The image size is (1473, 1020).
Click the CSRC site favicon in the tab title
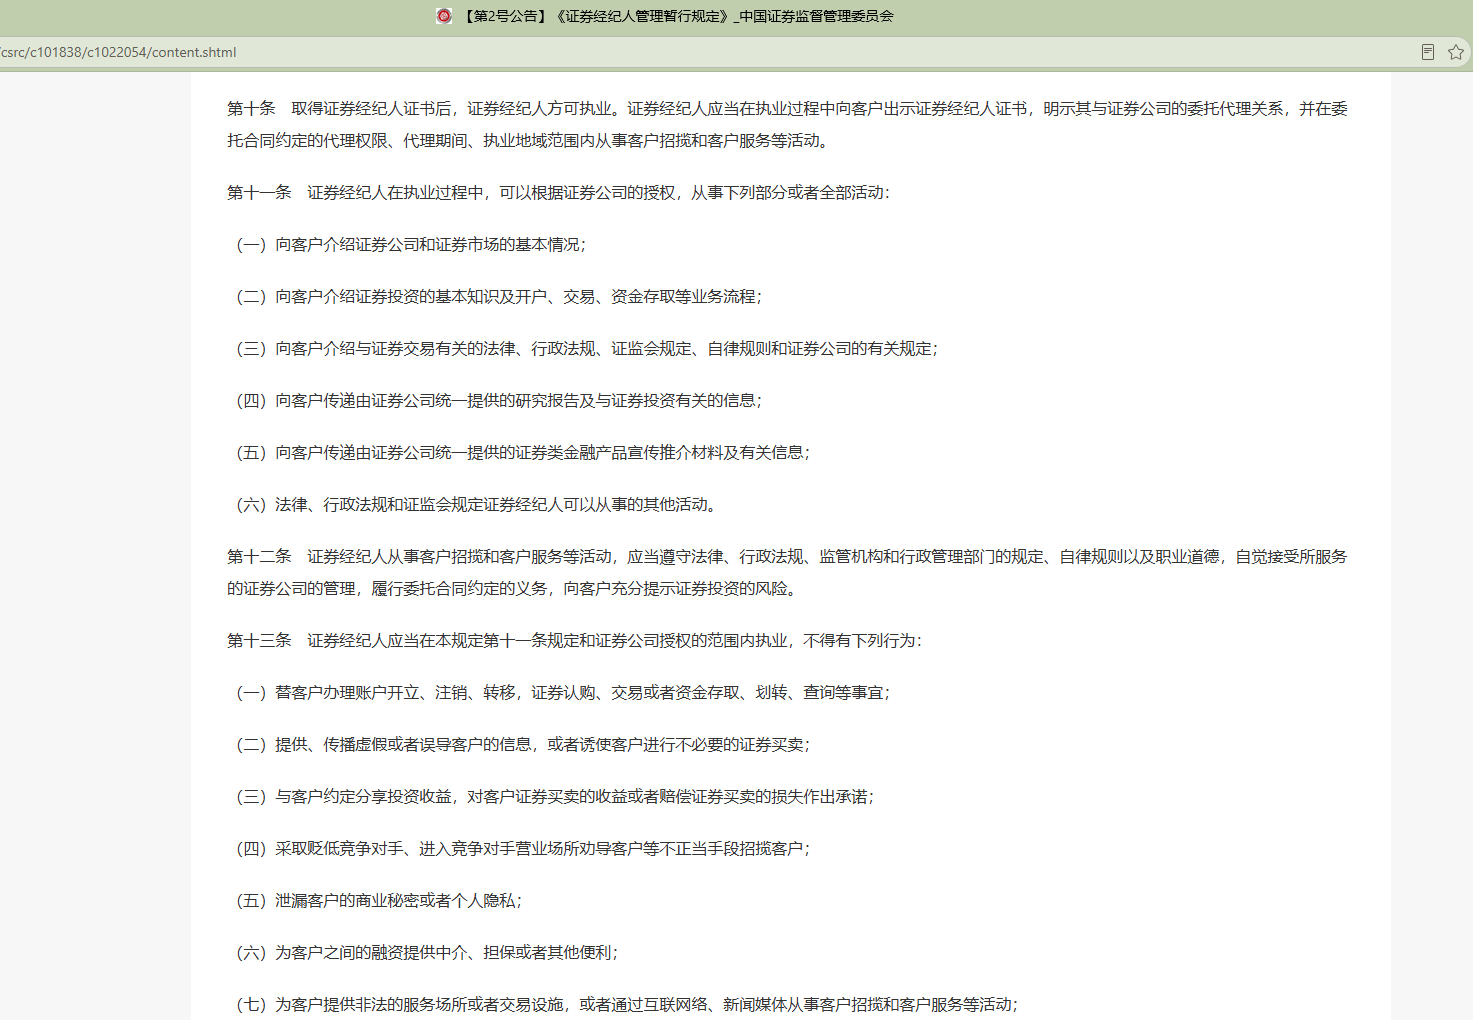[x=444, y=16]
